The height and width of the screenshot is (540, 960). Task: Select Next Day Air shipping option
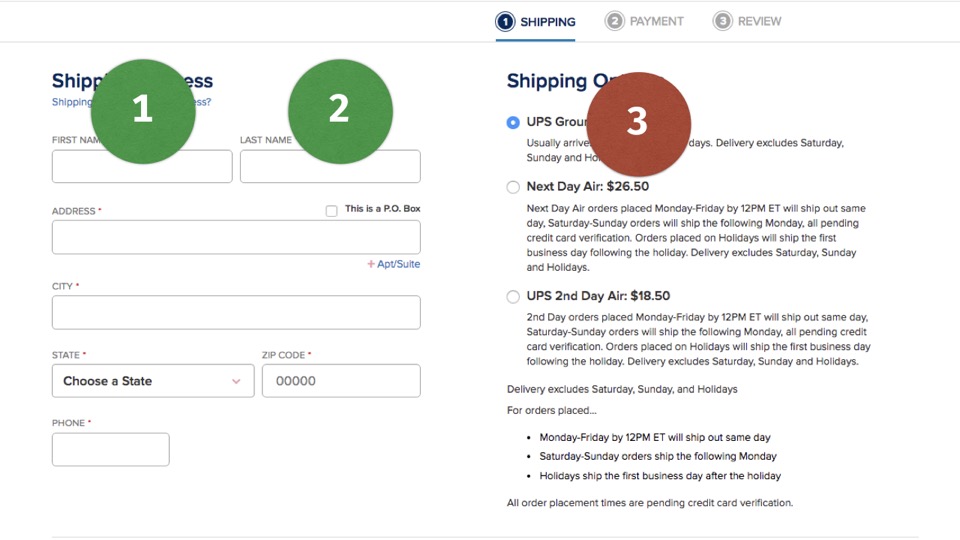(x=513, y=187)
